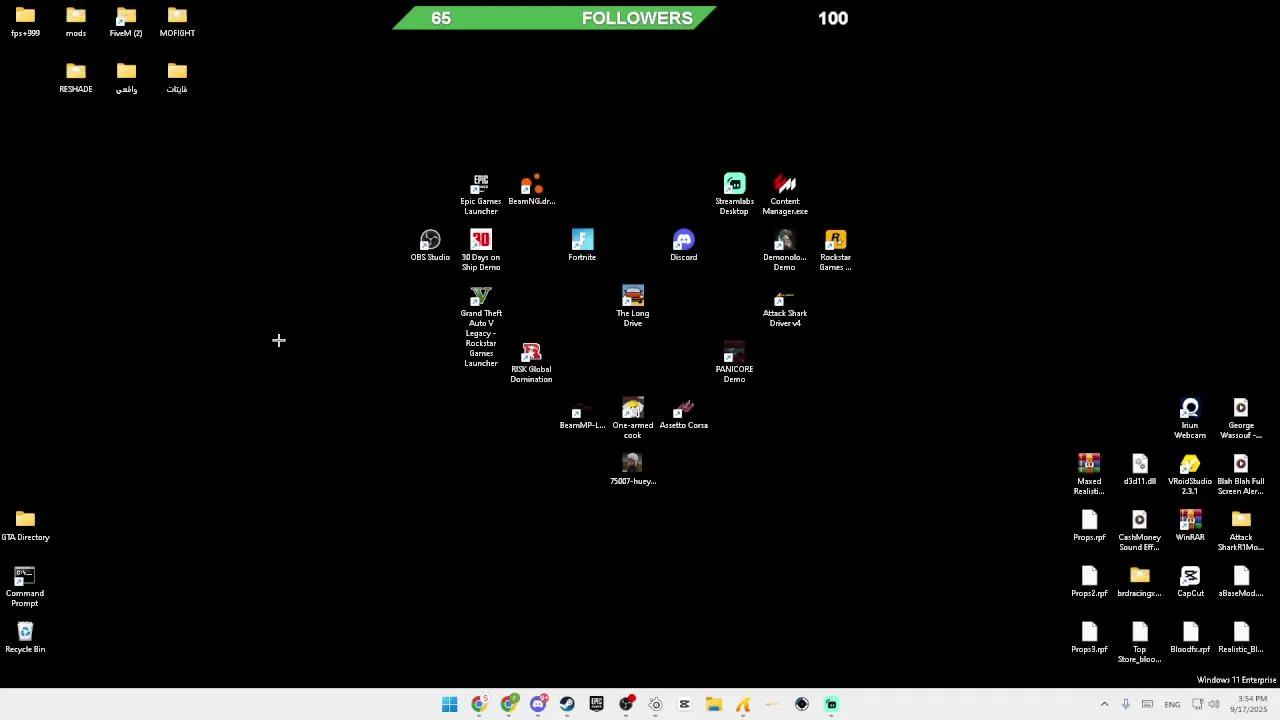
Task: Open Steam from the taskbar
Action: tap(567, 704)
